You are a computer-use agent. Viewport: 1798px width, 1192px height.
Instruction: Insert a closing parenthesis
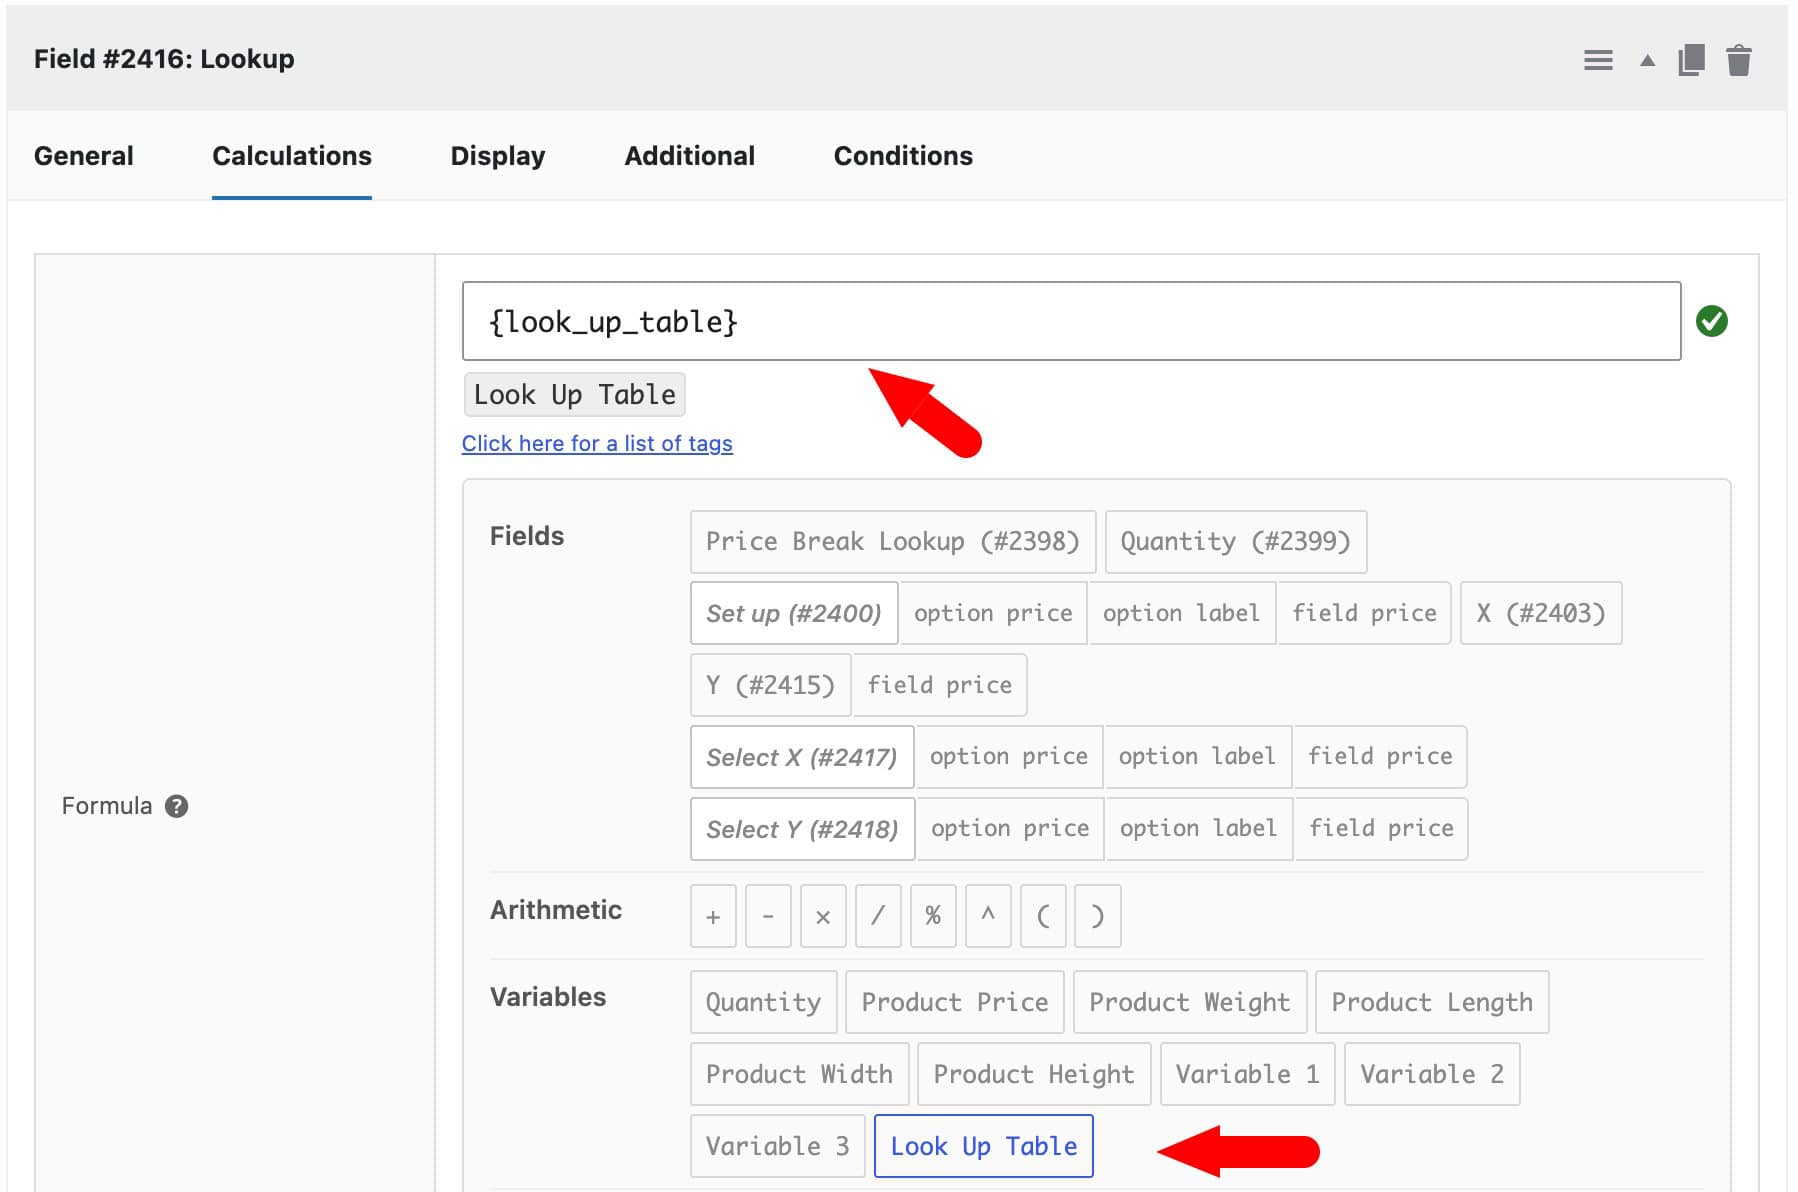tap(1098, 916)
